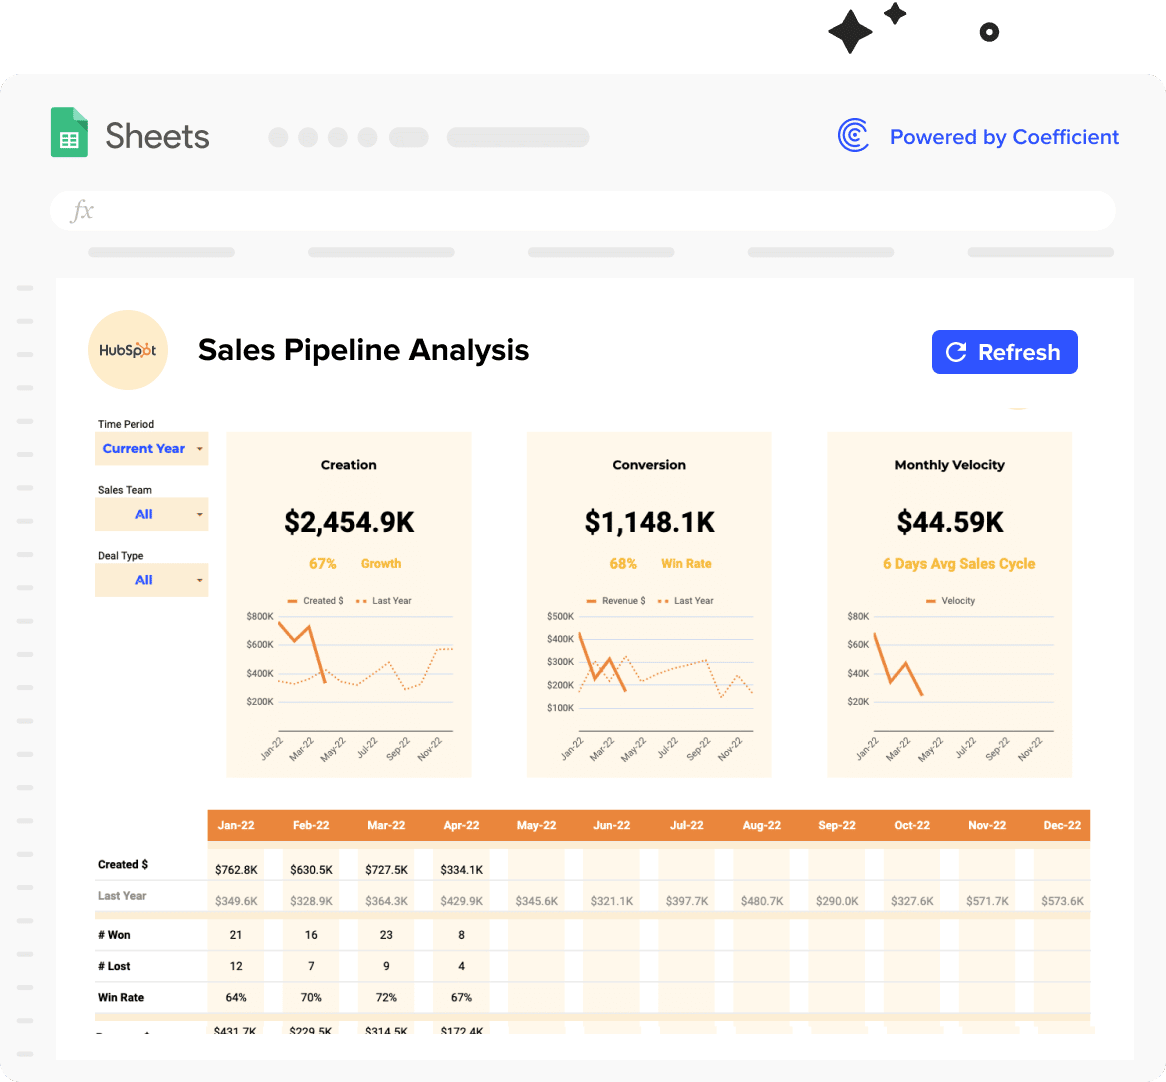Open the Sales Team All dropdown

(152, 515)
